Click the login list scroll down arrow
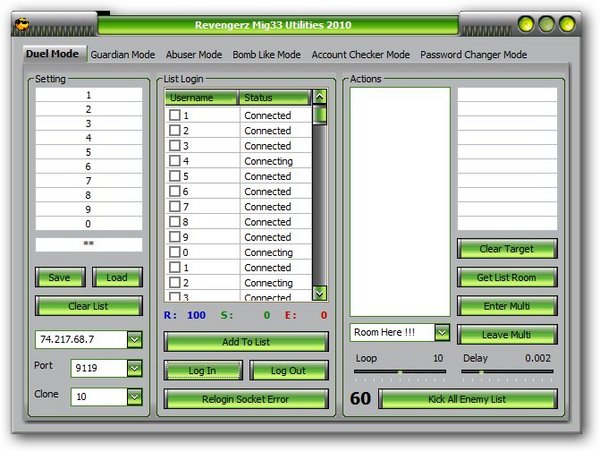This screenshot has width=600, height=452. [x=319, y=294]
